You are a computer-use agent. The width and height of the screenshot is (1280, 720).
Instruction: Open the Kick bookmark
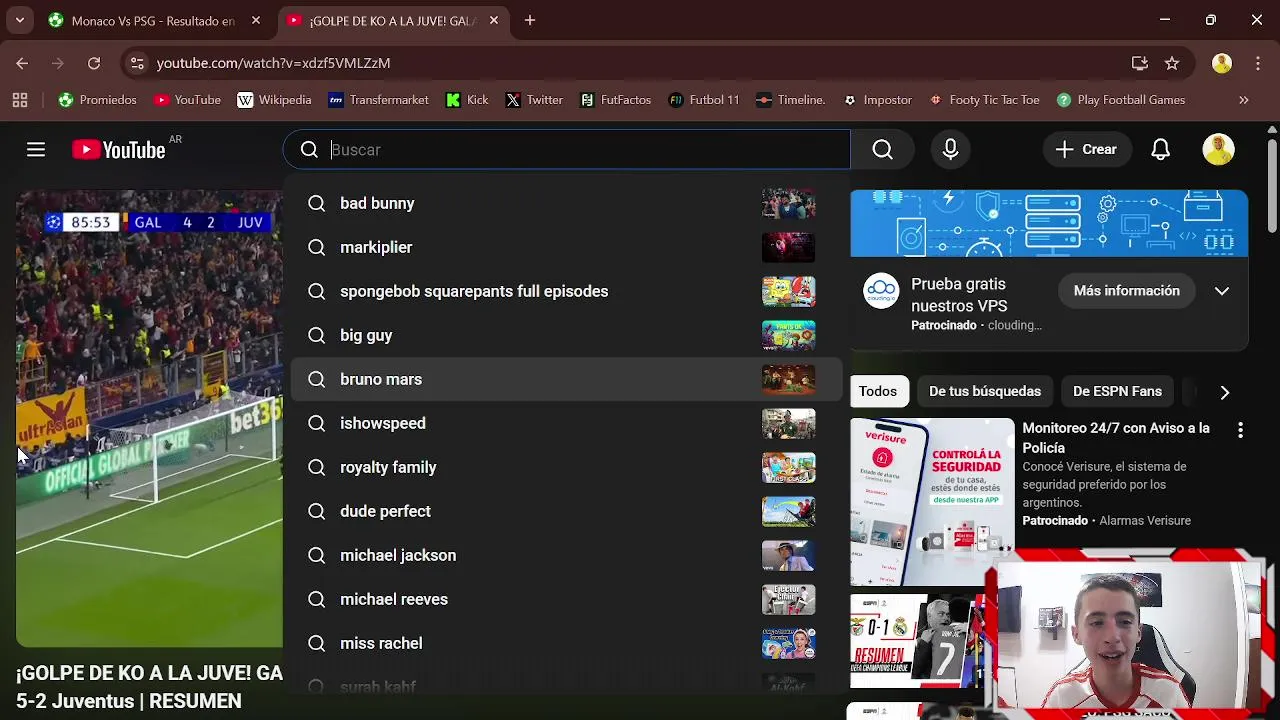tap(467, 100)
